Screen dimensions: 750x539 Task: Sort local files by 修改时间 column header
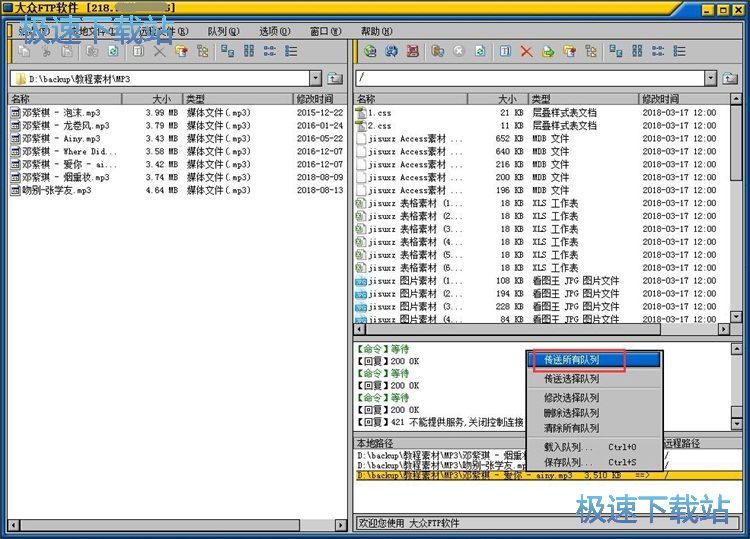point(319,99)
